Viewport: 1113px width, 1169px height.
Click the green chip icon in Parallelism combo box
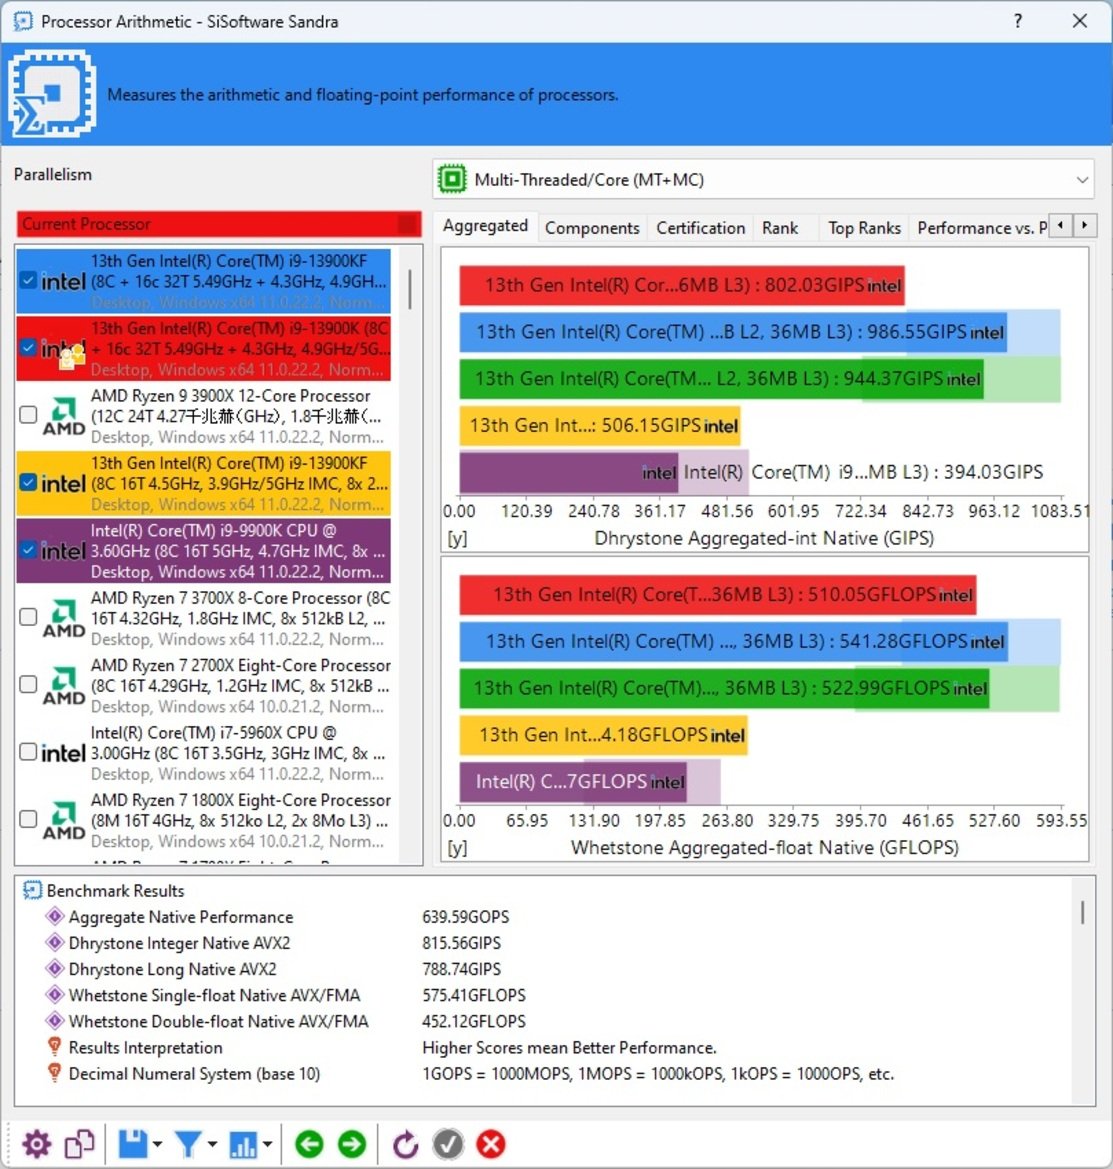pyautogui.click(x=452, y=179)
